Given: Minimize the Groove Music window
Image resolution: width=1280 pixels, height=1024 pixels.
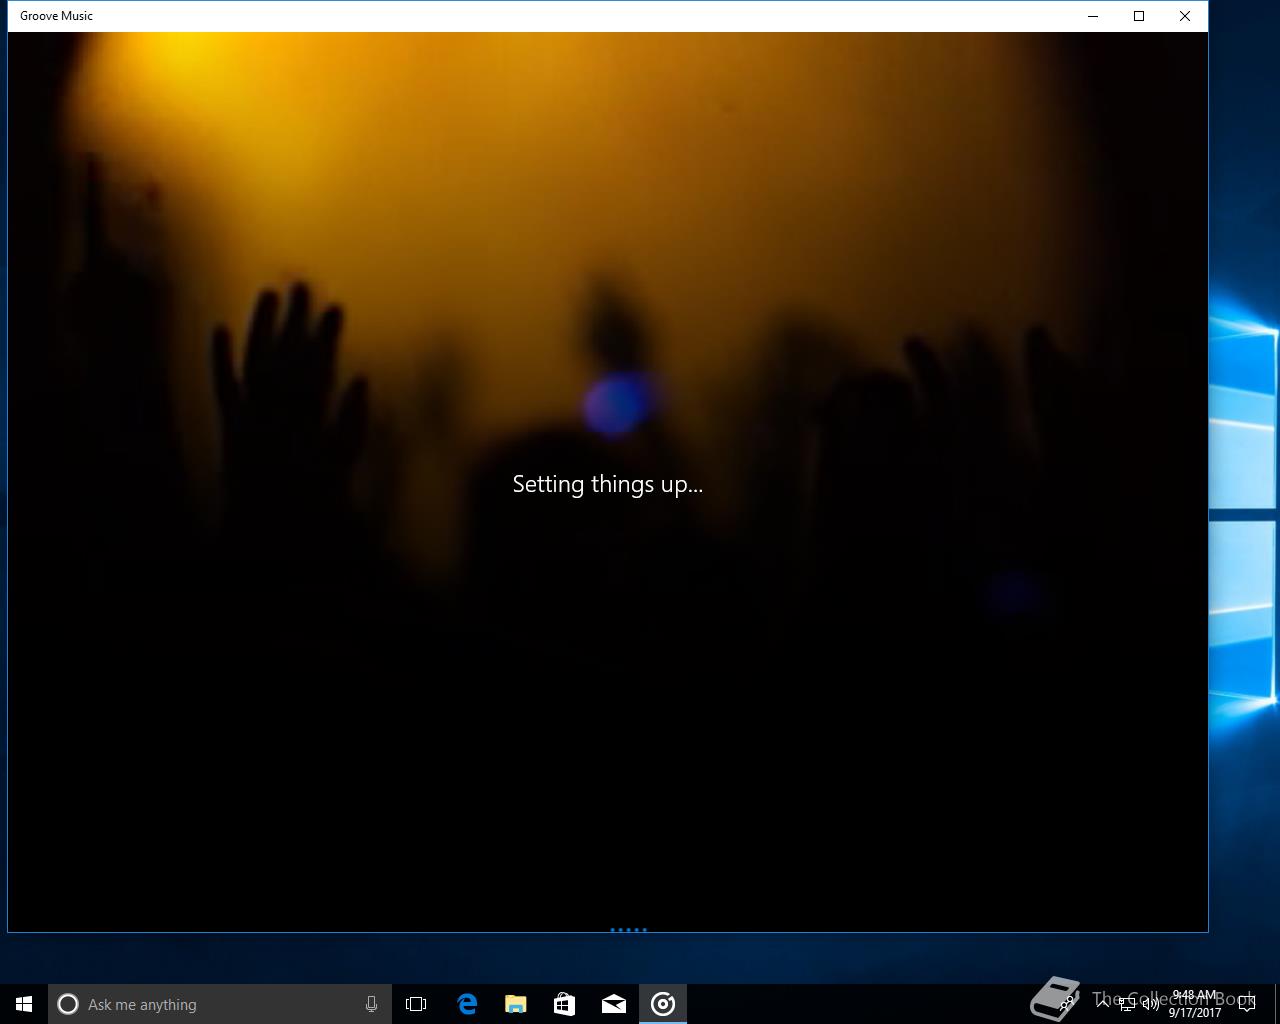Looking at the screenshot, I should [1093, 16].
